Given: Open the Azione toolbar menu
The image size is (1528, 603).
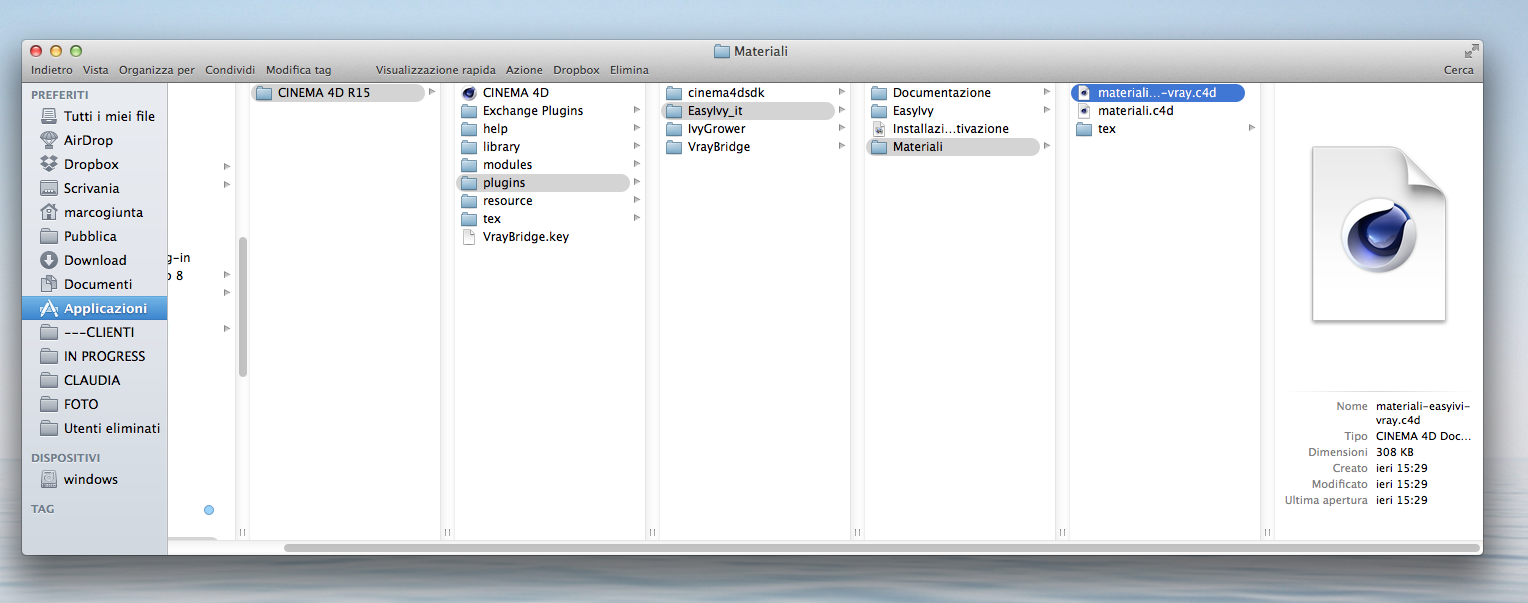Looking at the screenshot, I should (x=524, y=70).
